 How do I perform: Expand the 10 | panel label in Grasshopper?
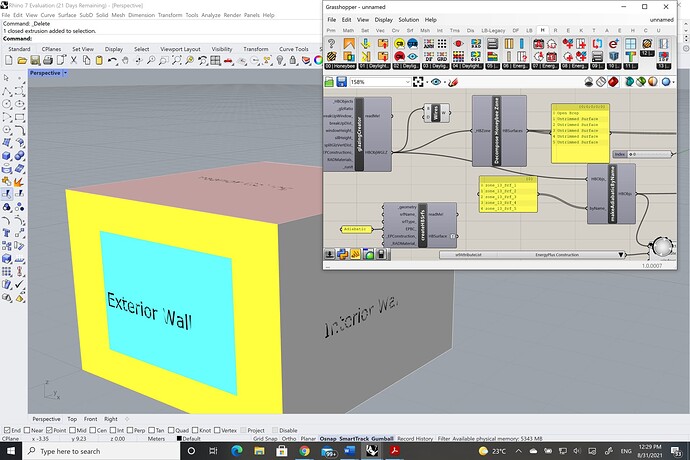coord(614,66)
